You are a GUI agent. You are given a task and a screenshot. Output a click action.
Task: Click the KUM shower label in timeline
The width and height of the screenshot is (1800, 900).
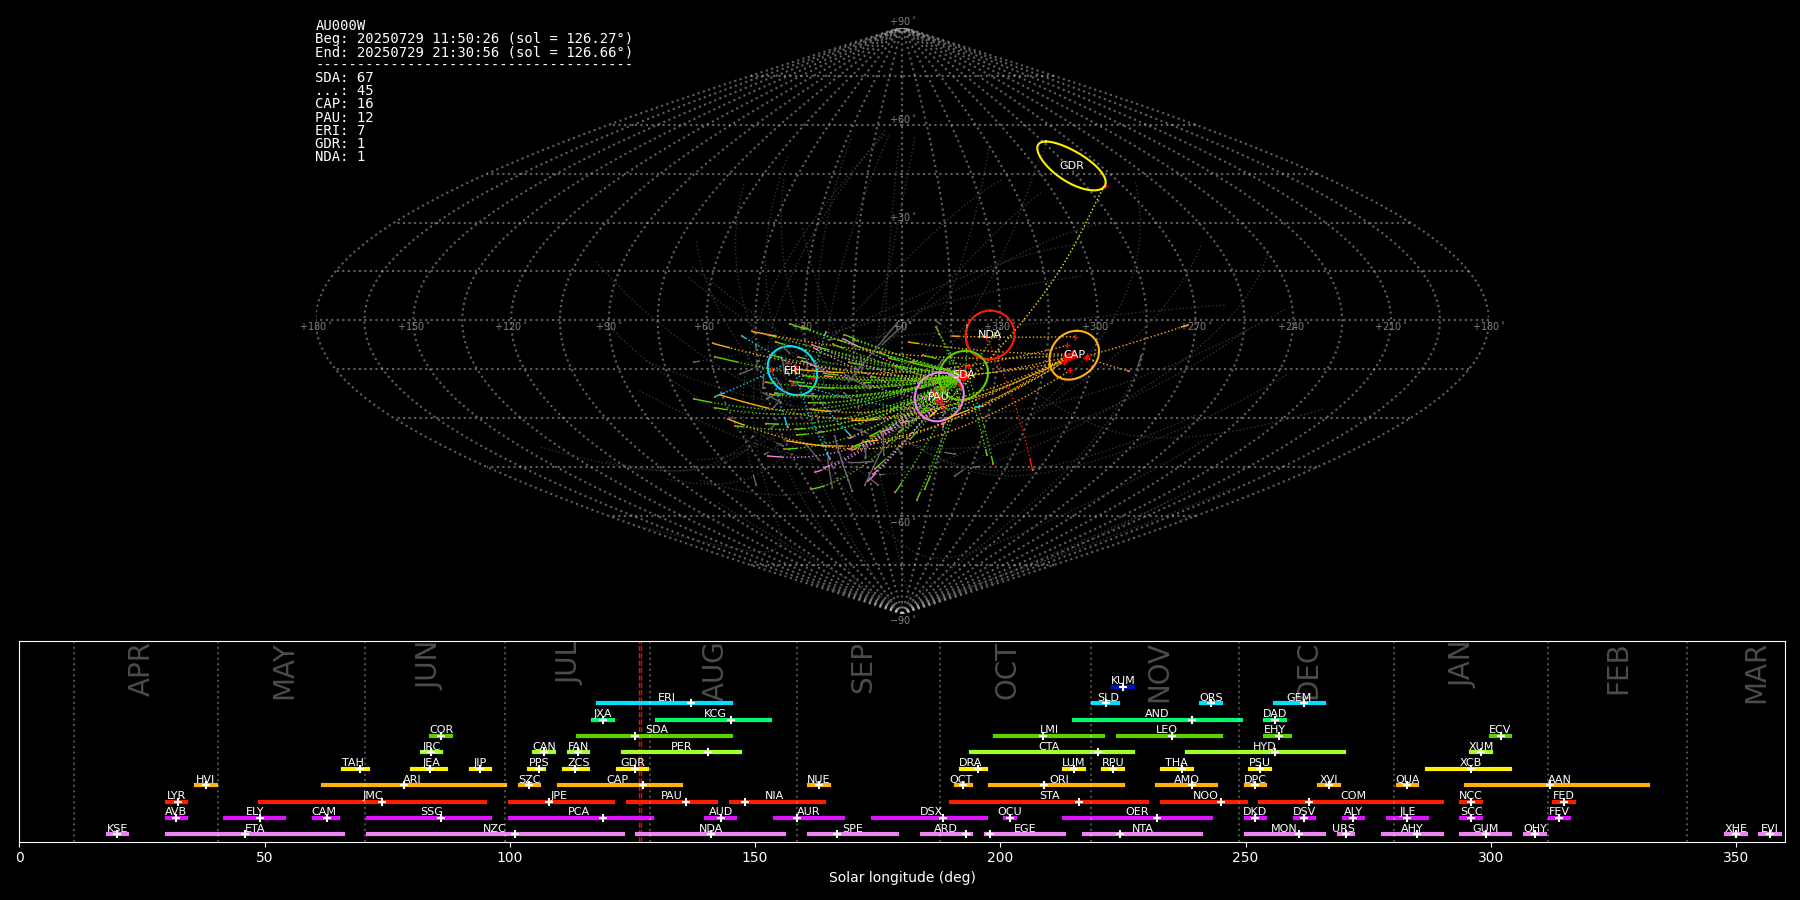click(x=1123, y=681)
